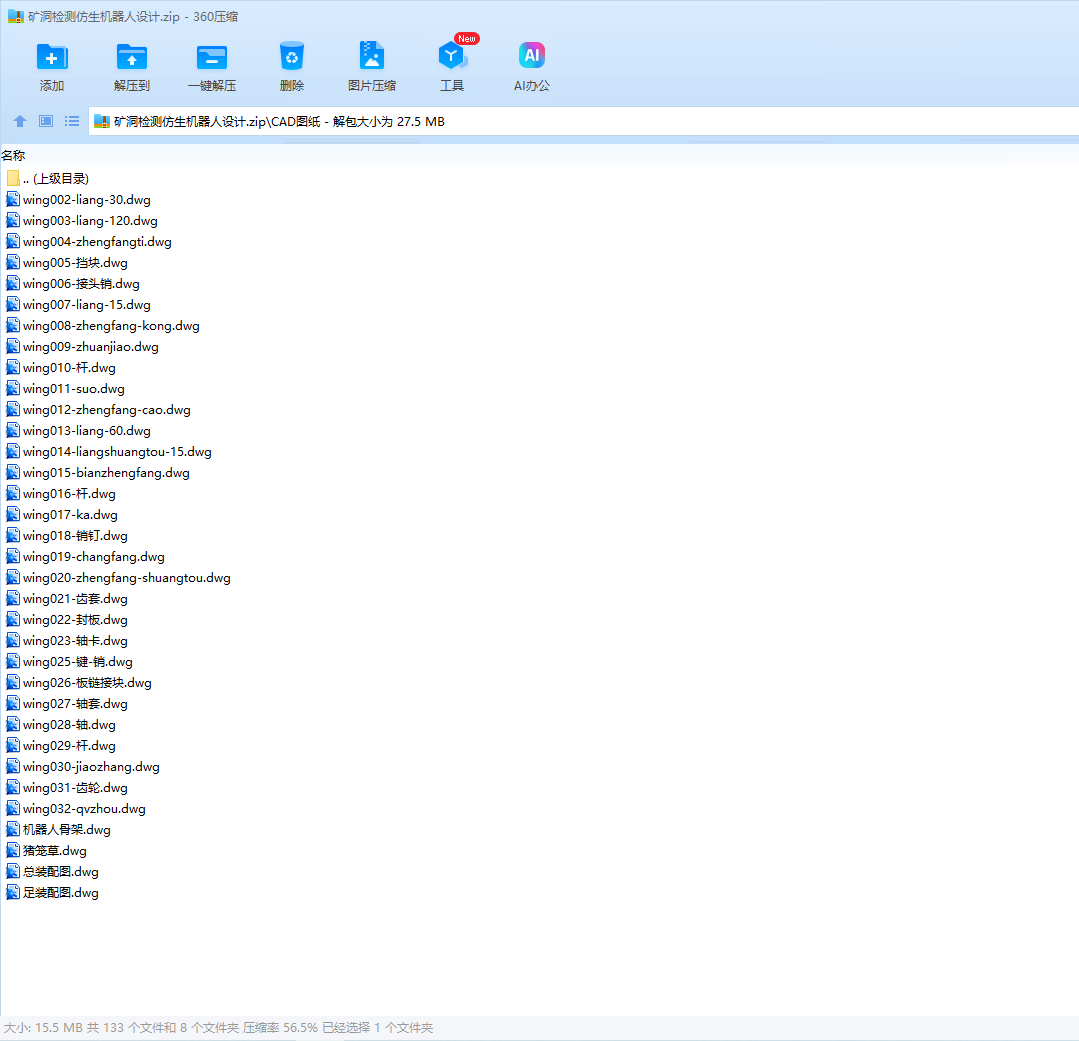The width and height of the screenshot is (1079, 1041).
Task: Sort by the 名称 column header
Action: pyautogui.click(x=13, y=155)
